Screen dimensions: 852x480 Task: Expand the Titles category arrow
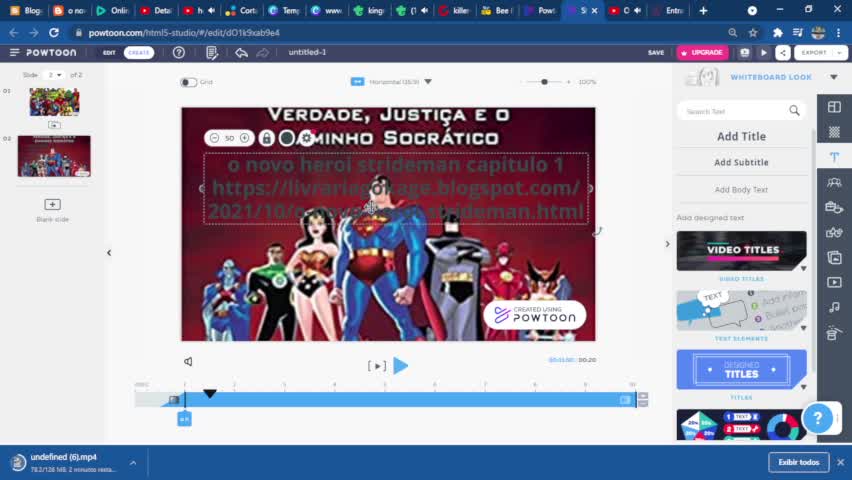pyautogui.click(x=803, y=387)
